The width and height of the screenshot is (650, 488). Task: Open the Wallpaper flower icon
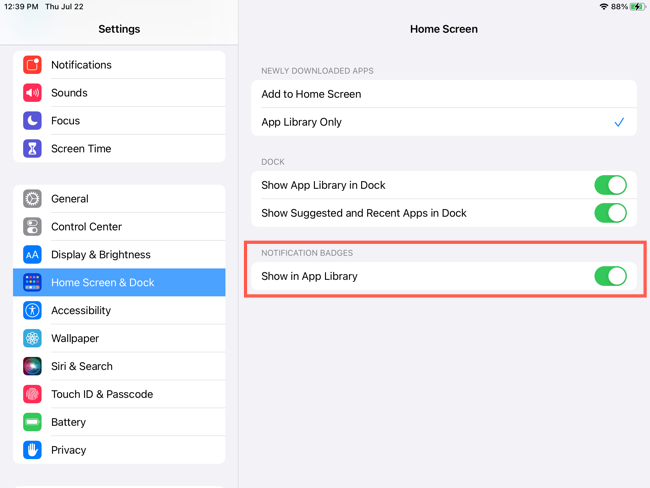(x=32, y=339)
